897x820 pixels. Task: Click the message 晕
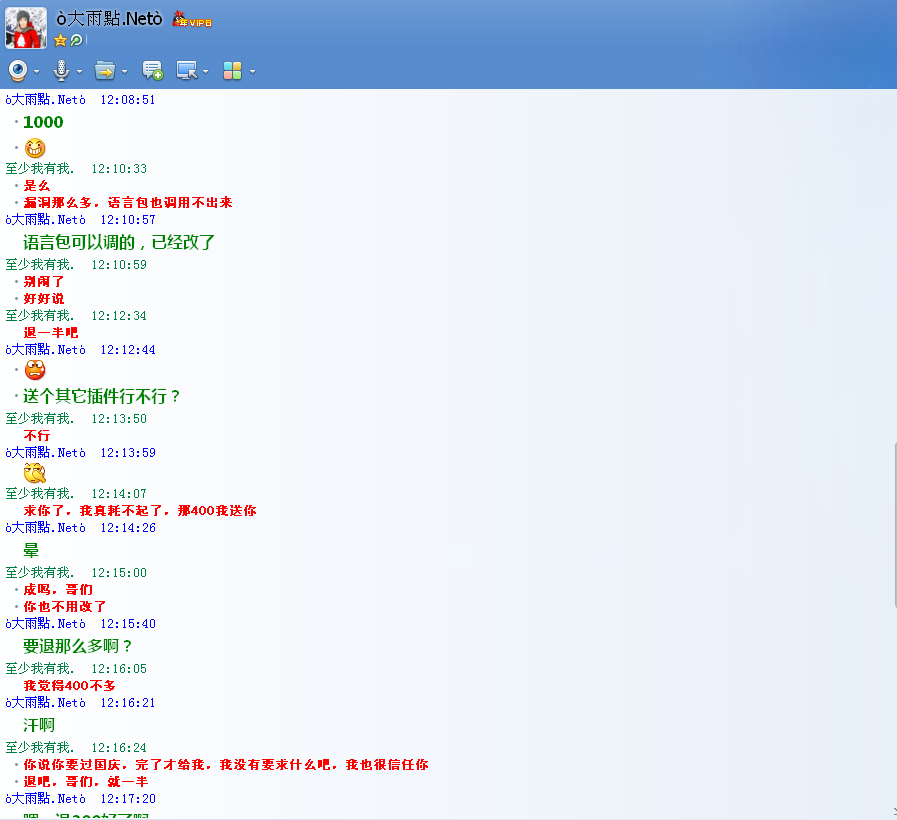point(31,550)
